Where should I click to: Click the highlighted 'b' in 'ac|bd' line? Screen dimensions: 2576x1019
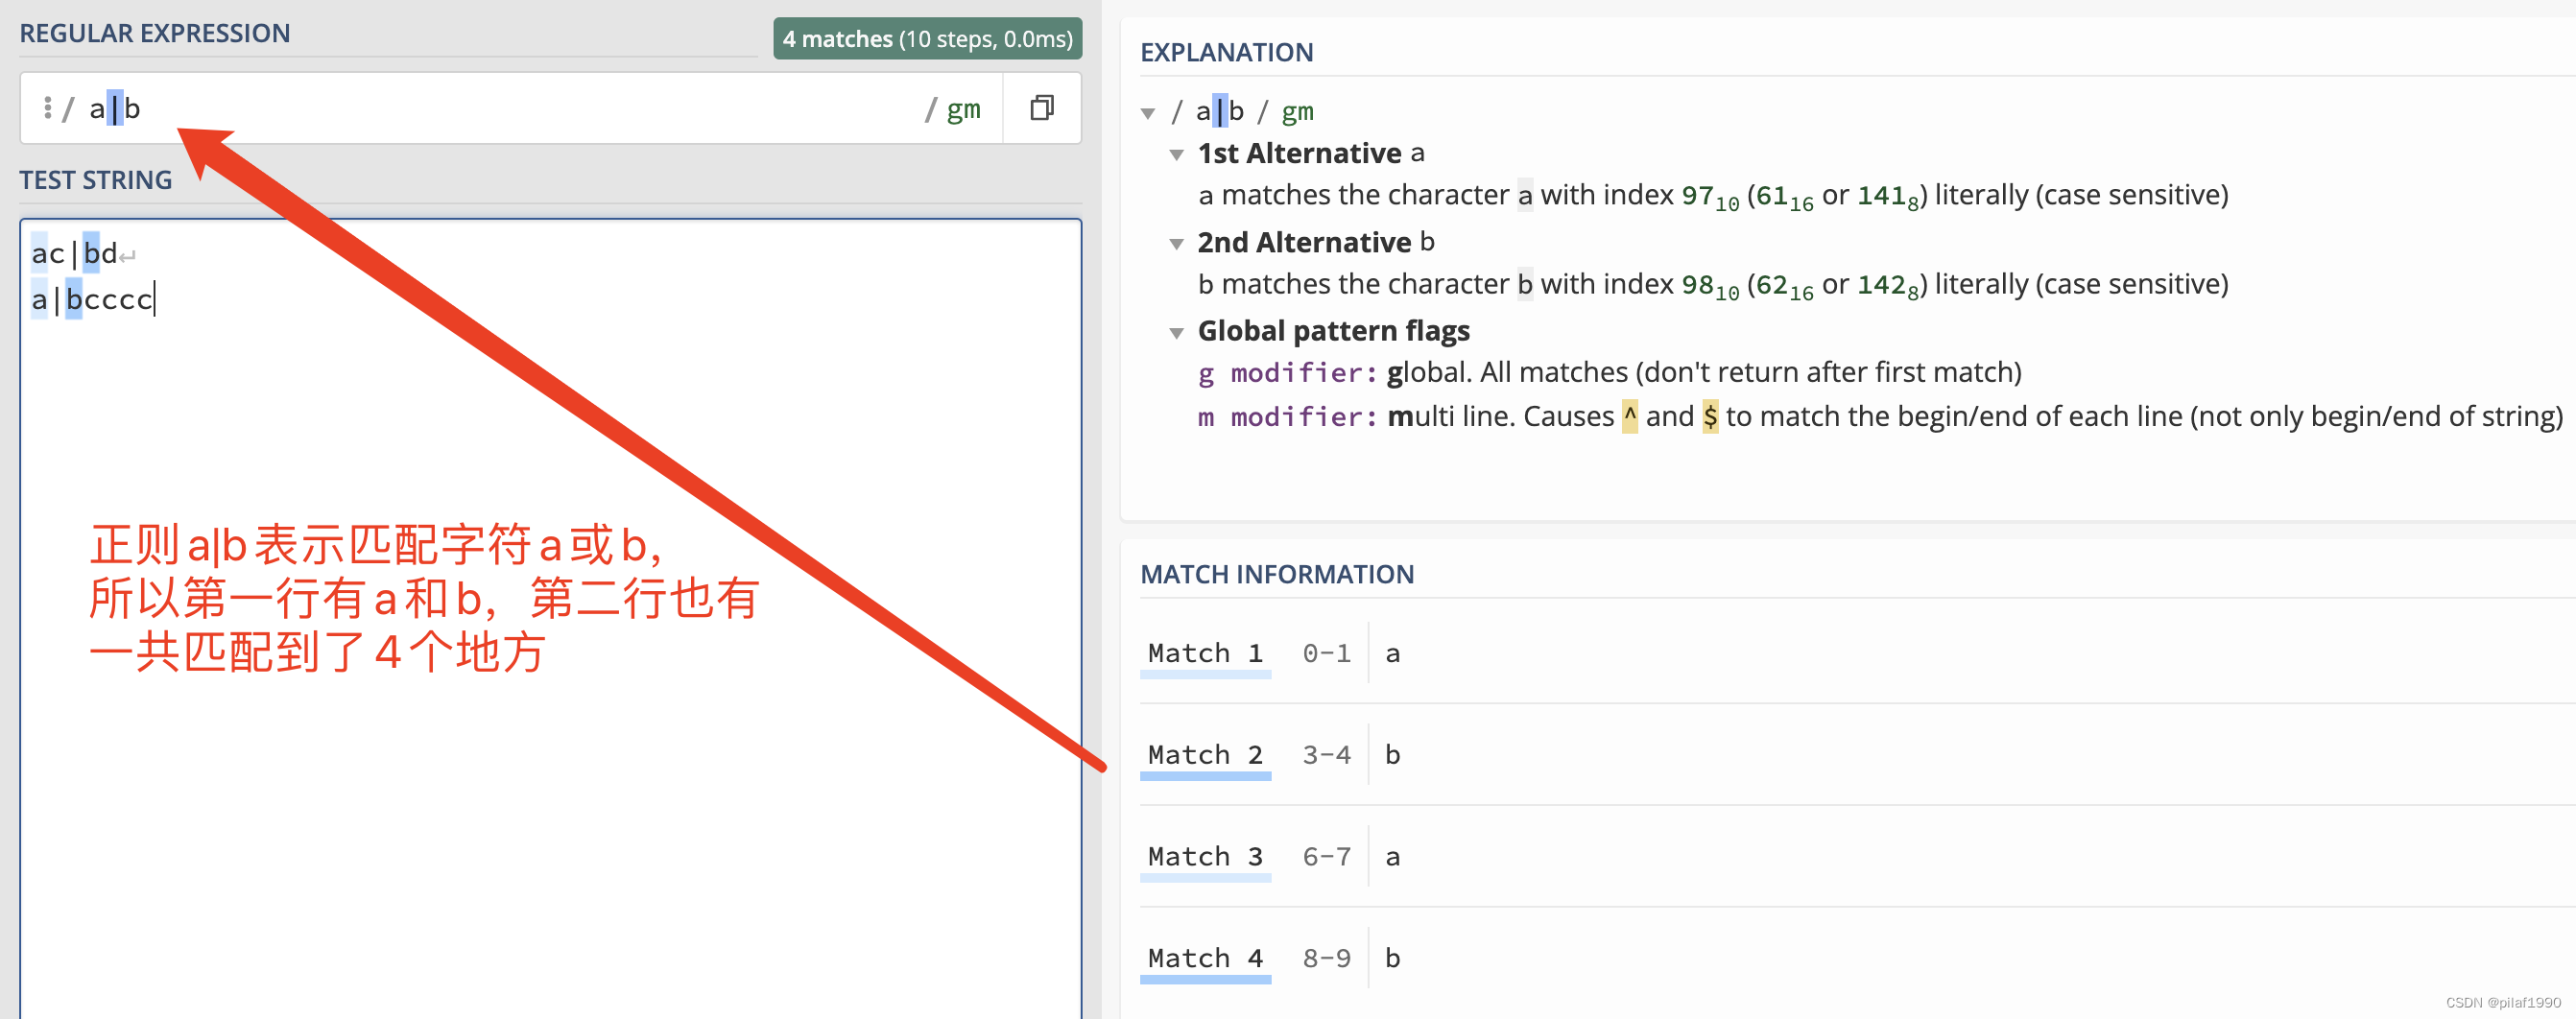point(91,253)
